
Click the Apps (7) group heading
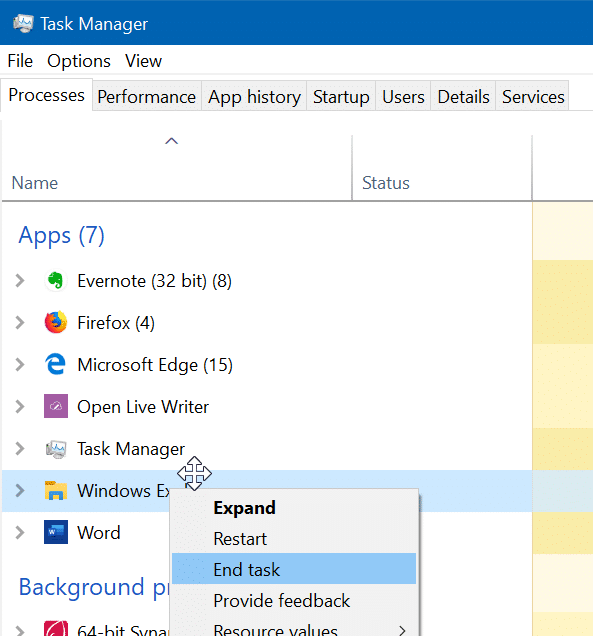pyautogui.click(x=61, y=235)
